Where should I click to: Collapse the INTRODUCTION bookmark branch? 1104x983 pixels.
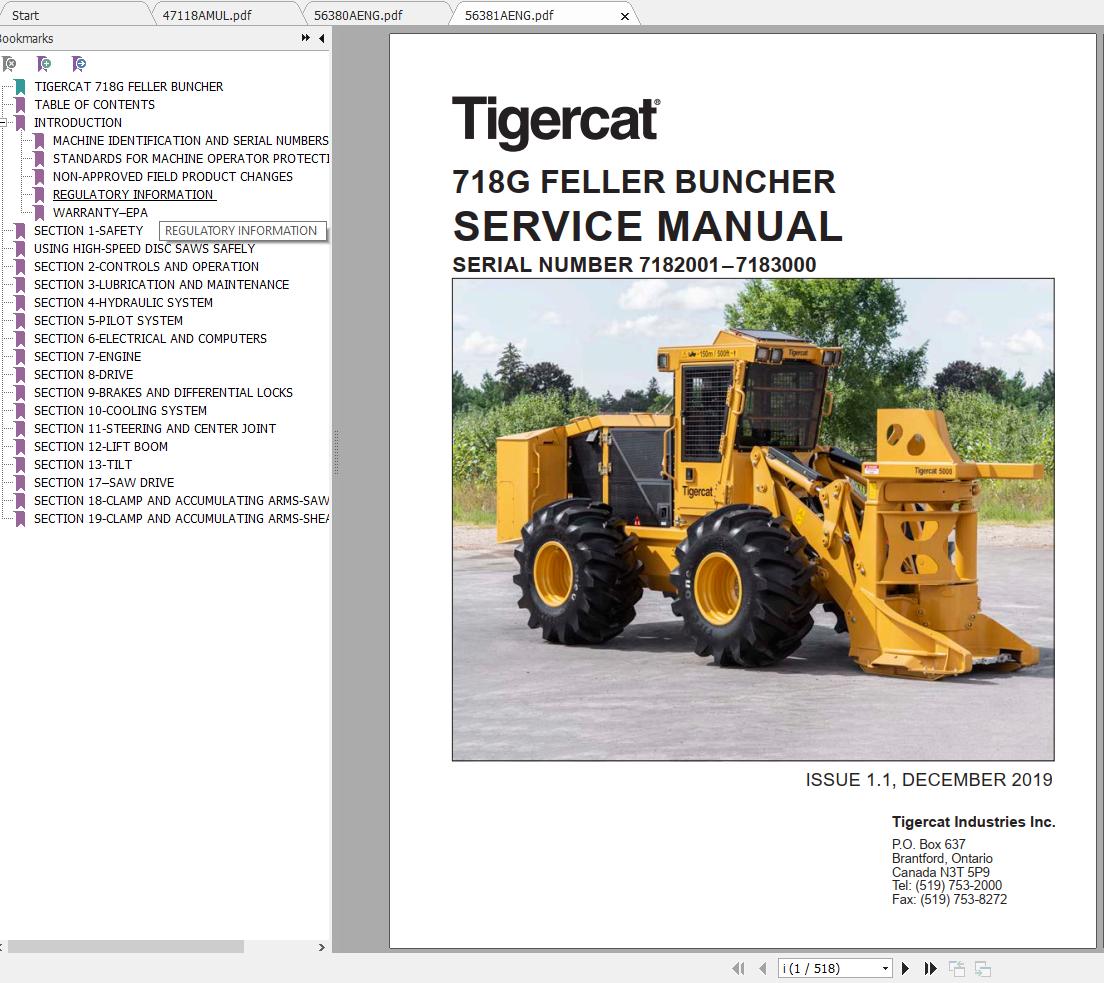coord(8,122)
